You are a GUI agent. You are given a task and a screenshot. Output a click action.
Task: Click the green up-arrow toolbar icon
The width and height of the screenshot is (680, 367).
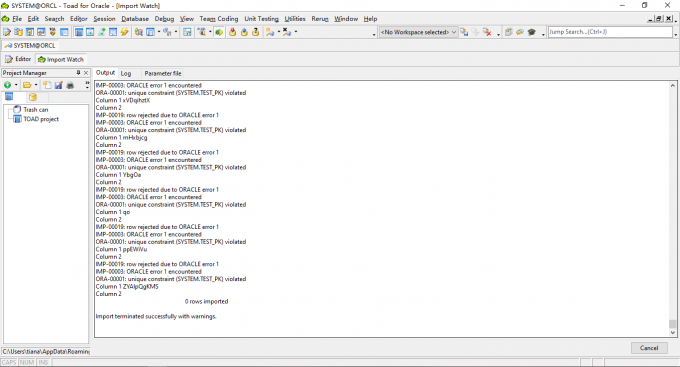pos(101,32)
